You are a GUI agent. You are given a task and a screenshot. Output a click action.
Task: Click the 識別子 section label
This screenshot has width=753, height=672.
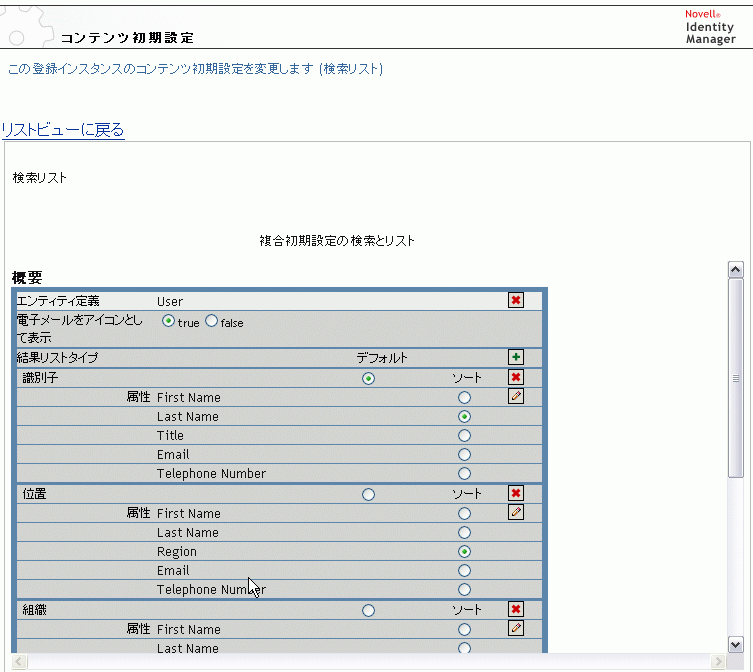[x=40, y=378]
